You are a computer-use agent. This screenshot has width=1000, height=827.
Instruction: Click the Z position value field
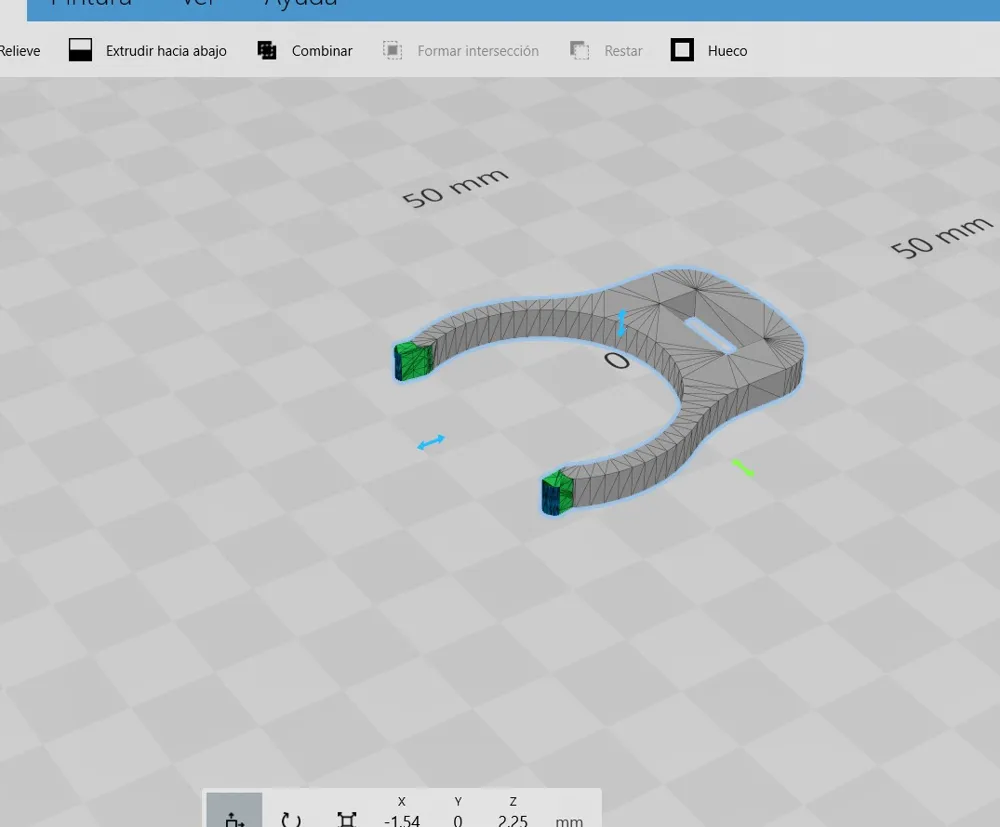click(513, 820)
